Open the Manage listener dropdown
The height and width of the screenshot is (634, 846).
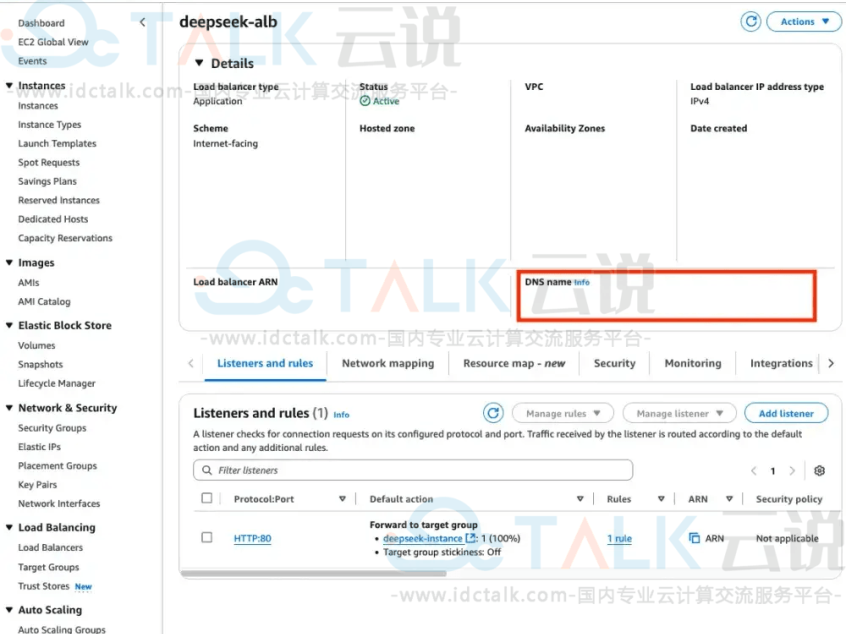[x=679, y=413]
